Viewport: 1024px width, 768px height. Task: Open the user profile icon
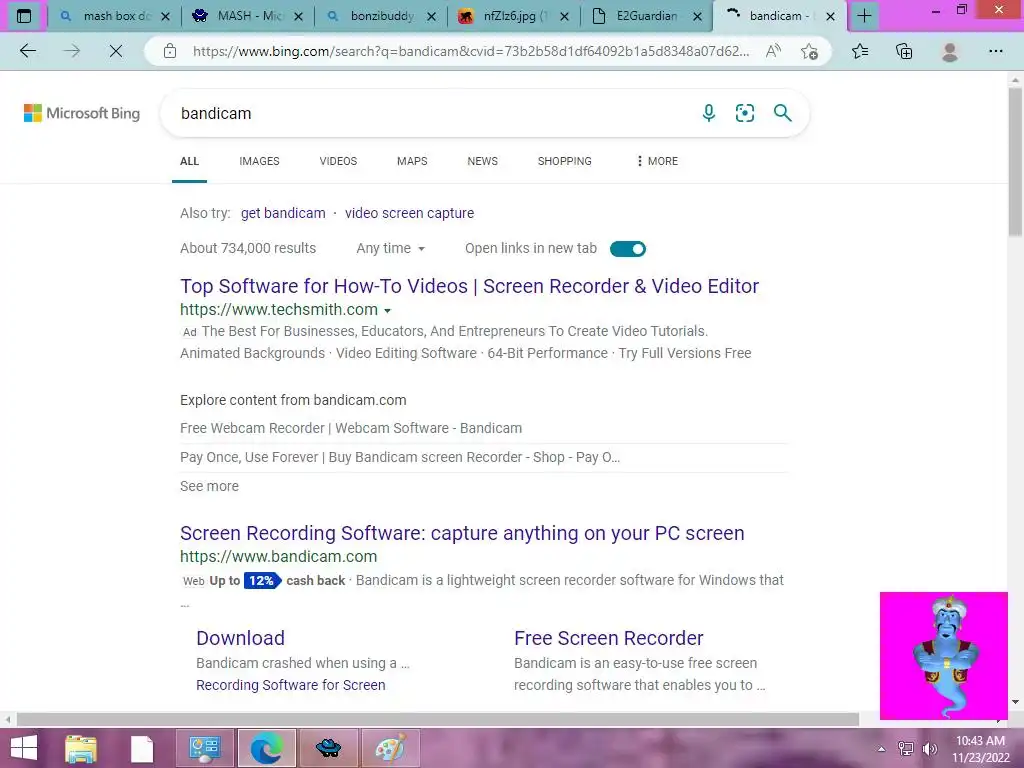(x=950, y=51)
